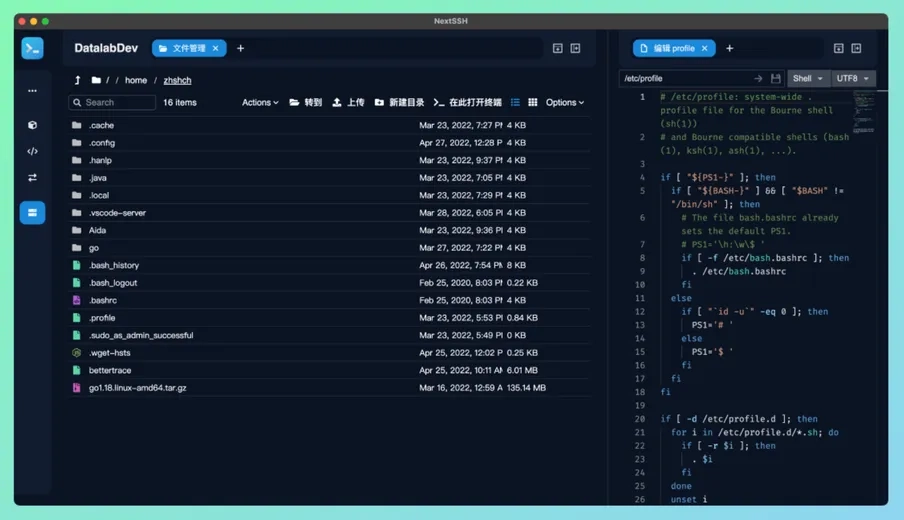Open the UTF8 encoding dropdown
This screenshot has width=904, height=520.
[853, 78]
